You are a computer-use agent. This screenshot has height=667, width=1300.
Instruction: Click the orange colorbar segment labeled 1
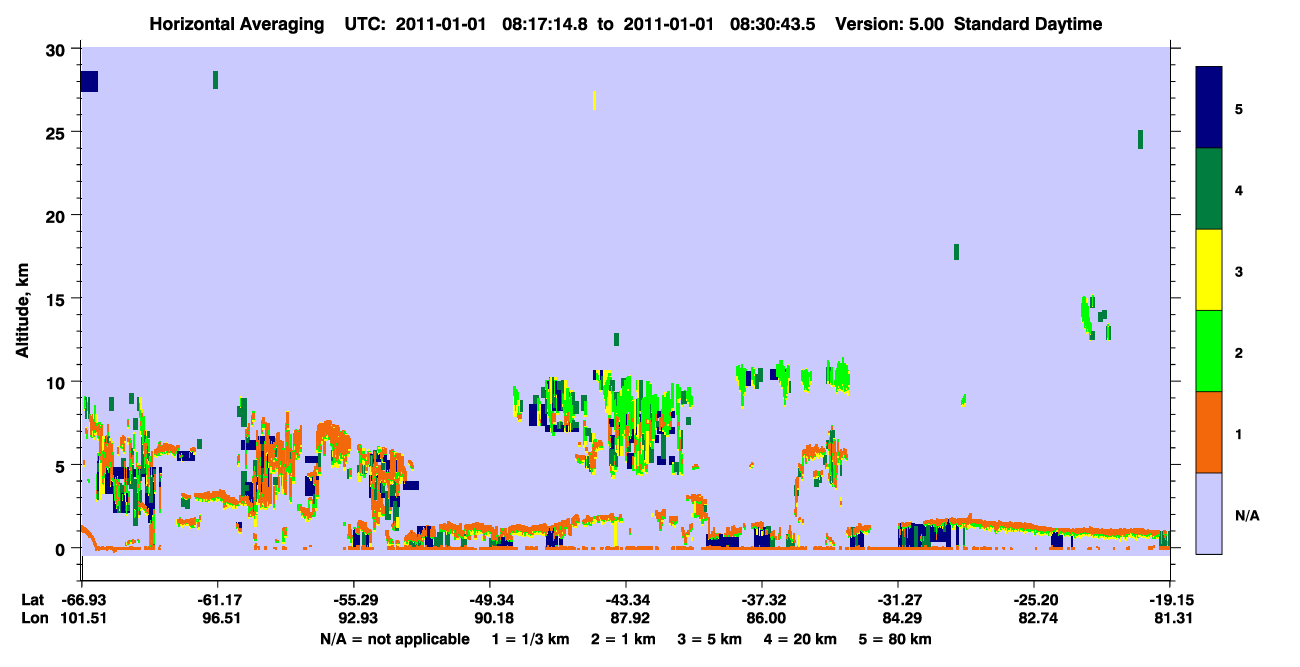1209,432
